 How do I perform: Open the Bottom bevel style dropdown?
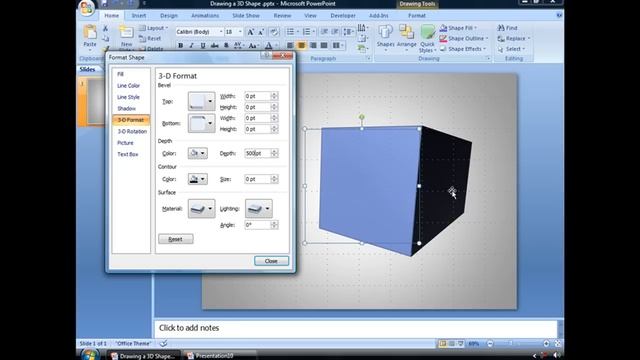coord(201,123)
